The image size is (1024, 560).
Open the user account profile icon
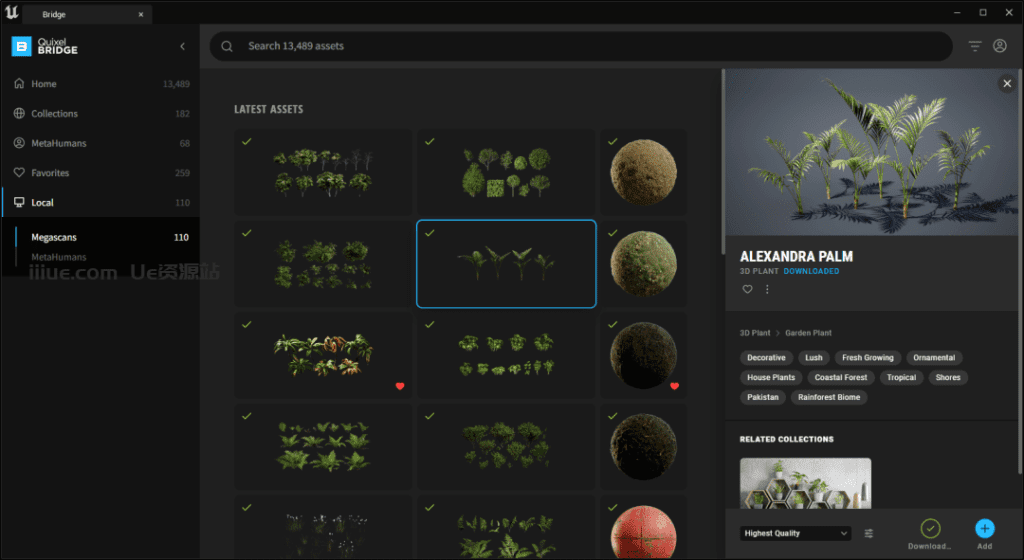tap(999, 46)
